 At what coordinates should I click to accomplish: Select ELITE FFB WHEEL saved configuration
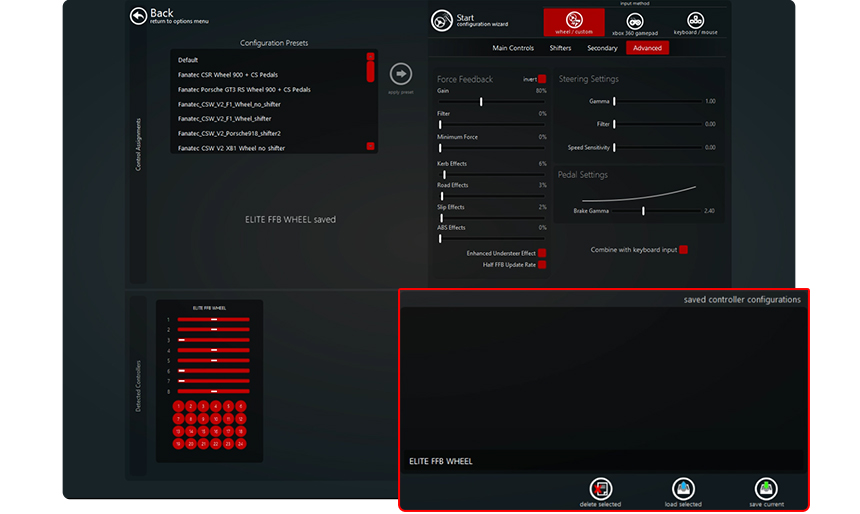[x=441, y=461]
